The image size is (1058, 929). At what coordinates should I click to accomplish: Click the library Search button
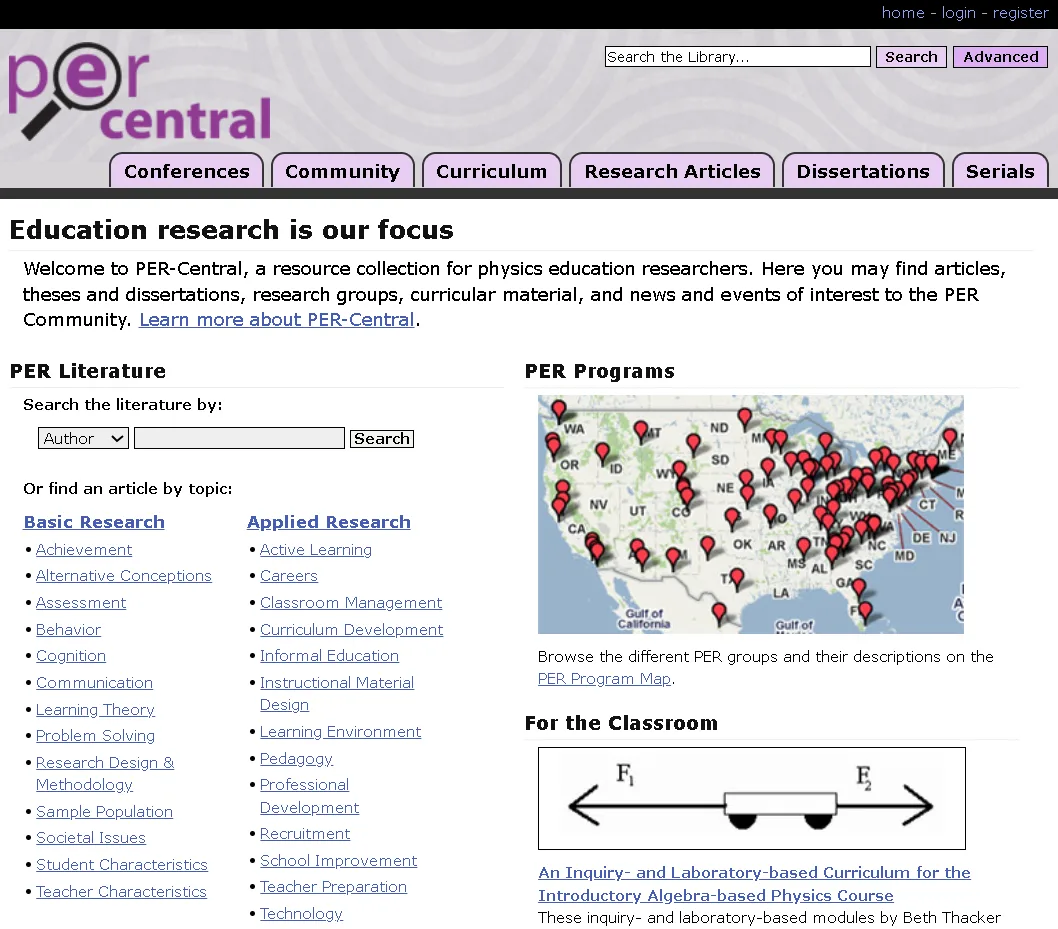tap(910, 56)
